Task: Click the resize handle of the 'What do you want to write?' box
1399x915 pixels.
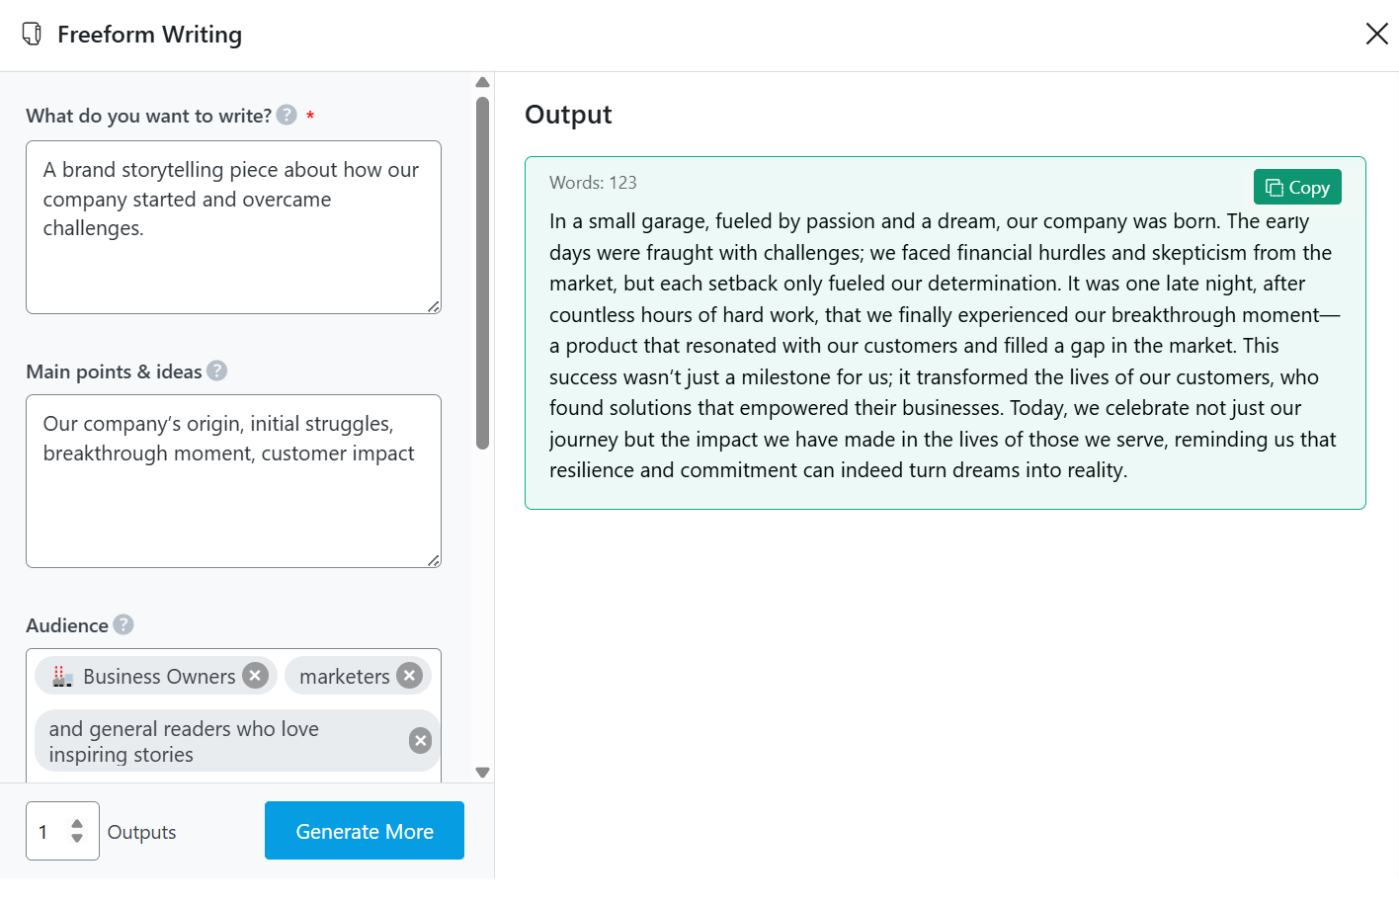Action: (434, 307)
